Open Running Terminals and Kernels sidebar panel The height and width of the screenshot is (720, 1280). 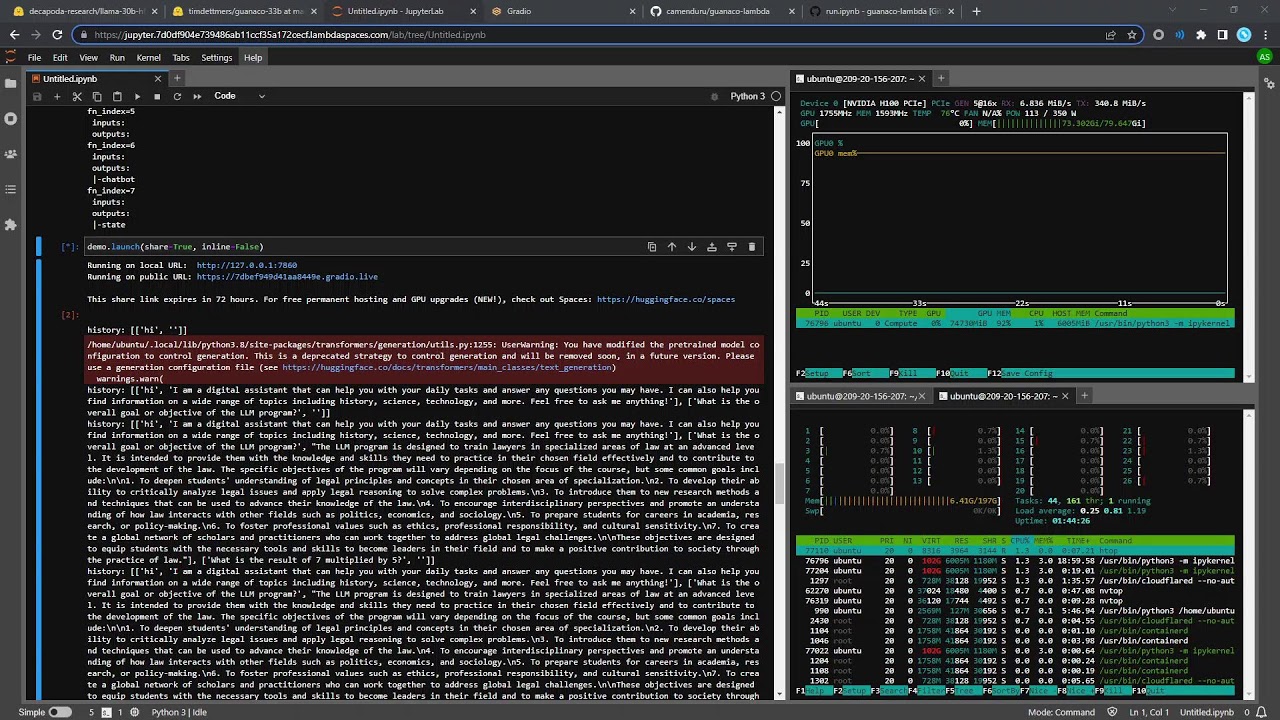click(x=11, y=119)
